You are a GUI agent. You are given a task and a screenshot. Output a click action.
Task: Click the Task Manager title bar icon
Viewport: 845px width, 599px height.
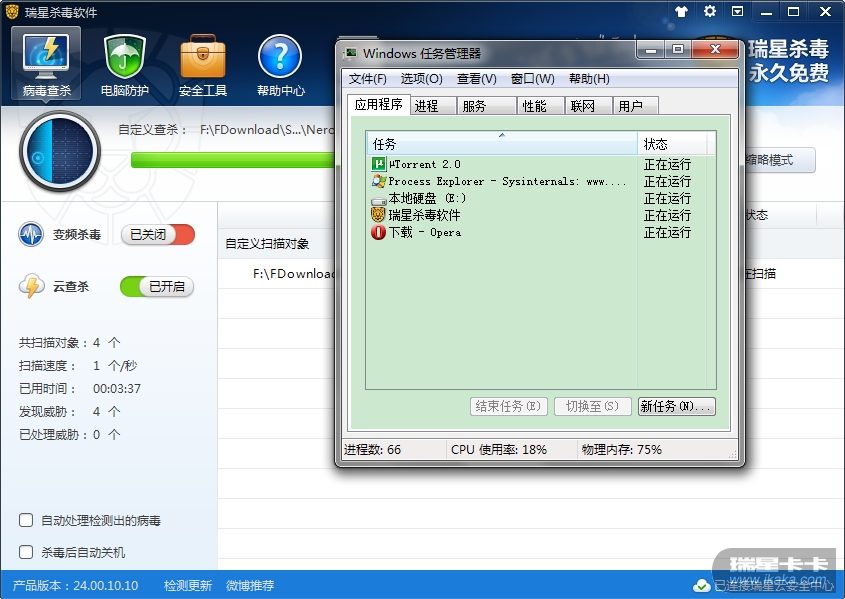[x=351, y=53]
